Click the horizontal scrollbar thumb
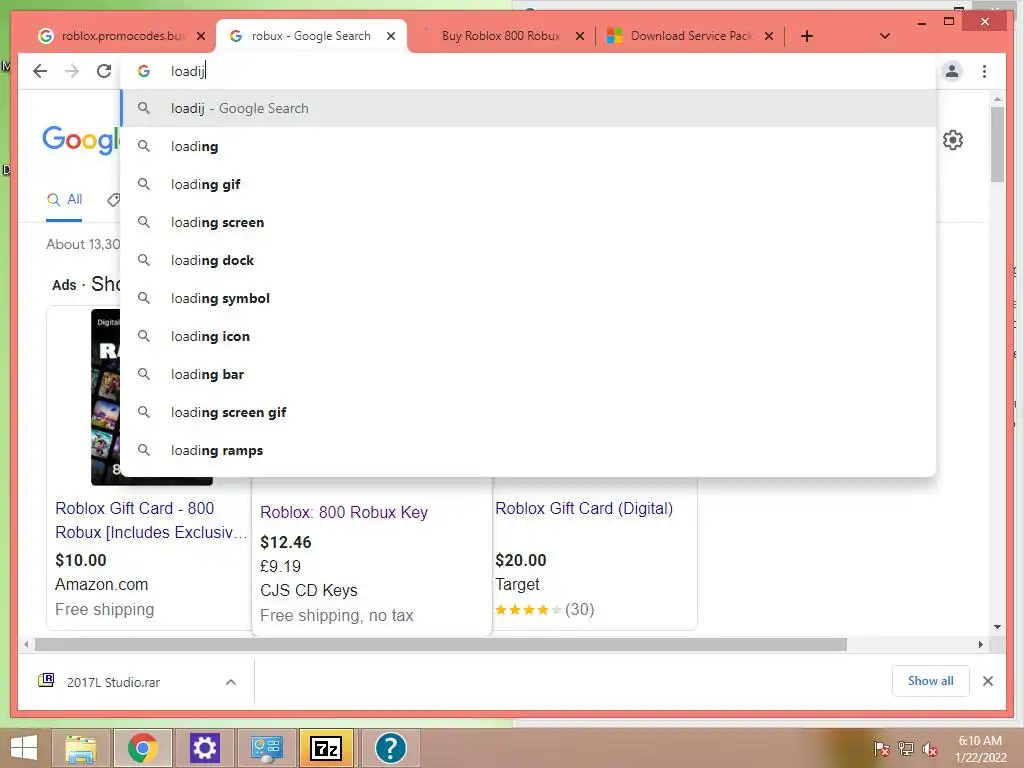This screenshot has height=768, width=1024. 441,645
